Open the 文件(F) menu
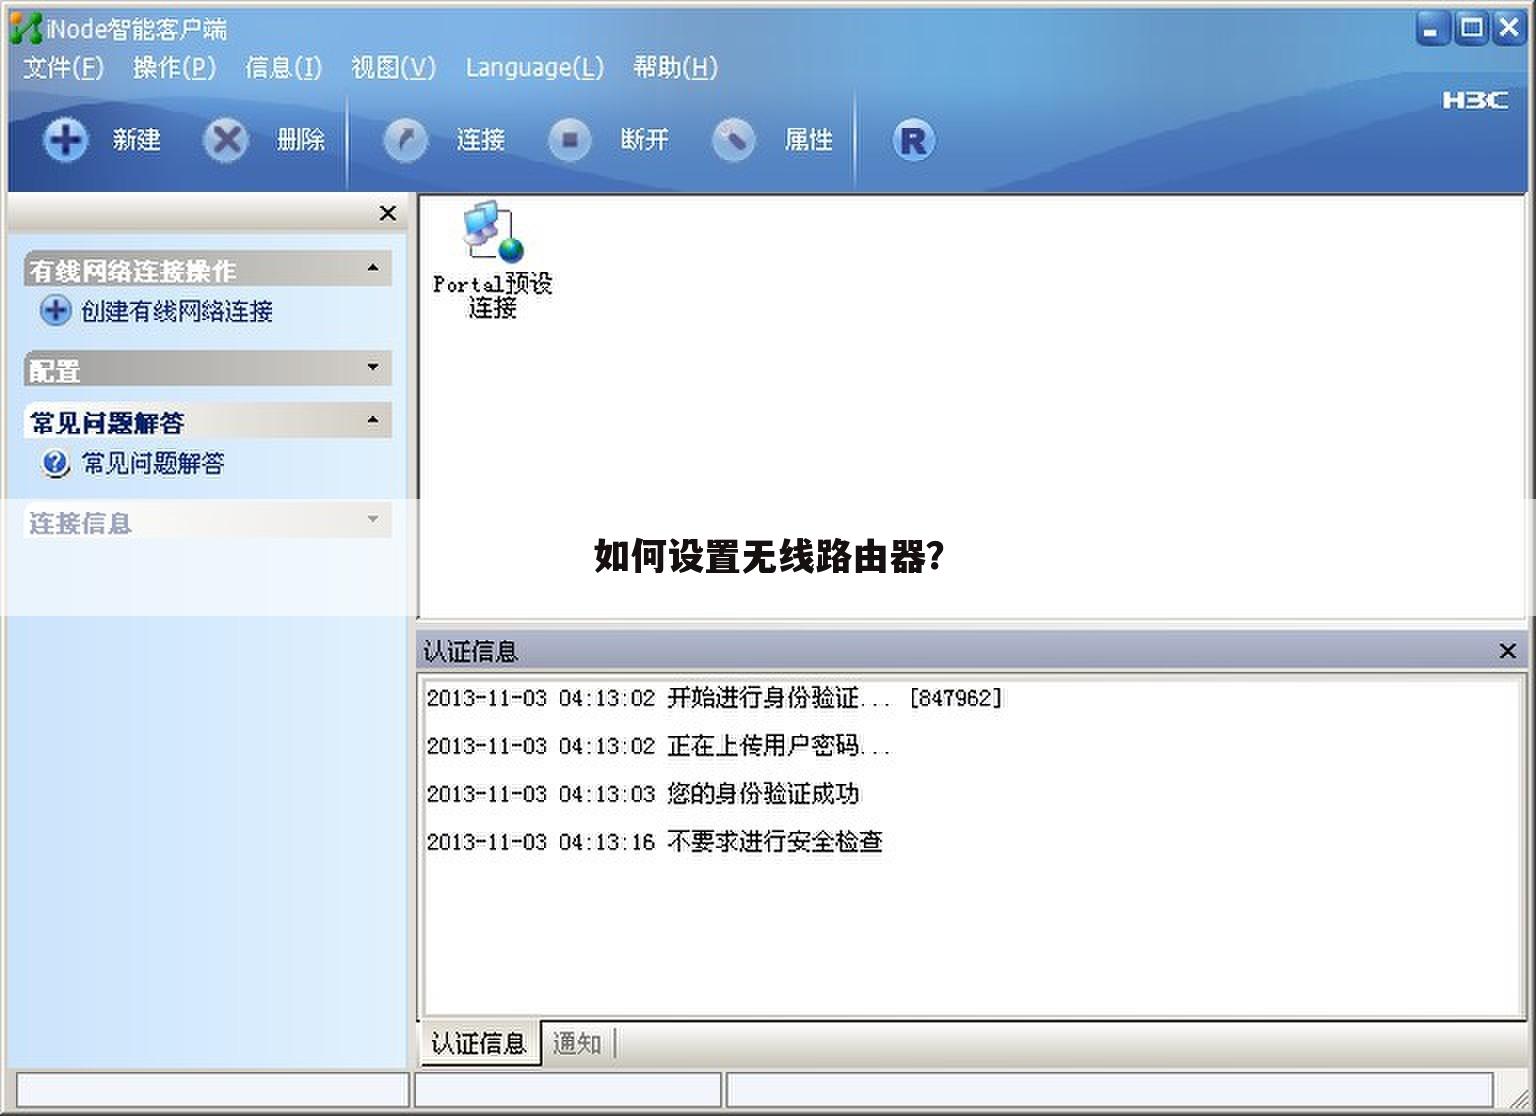1536x1116 pixels. pos(63,68)
